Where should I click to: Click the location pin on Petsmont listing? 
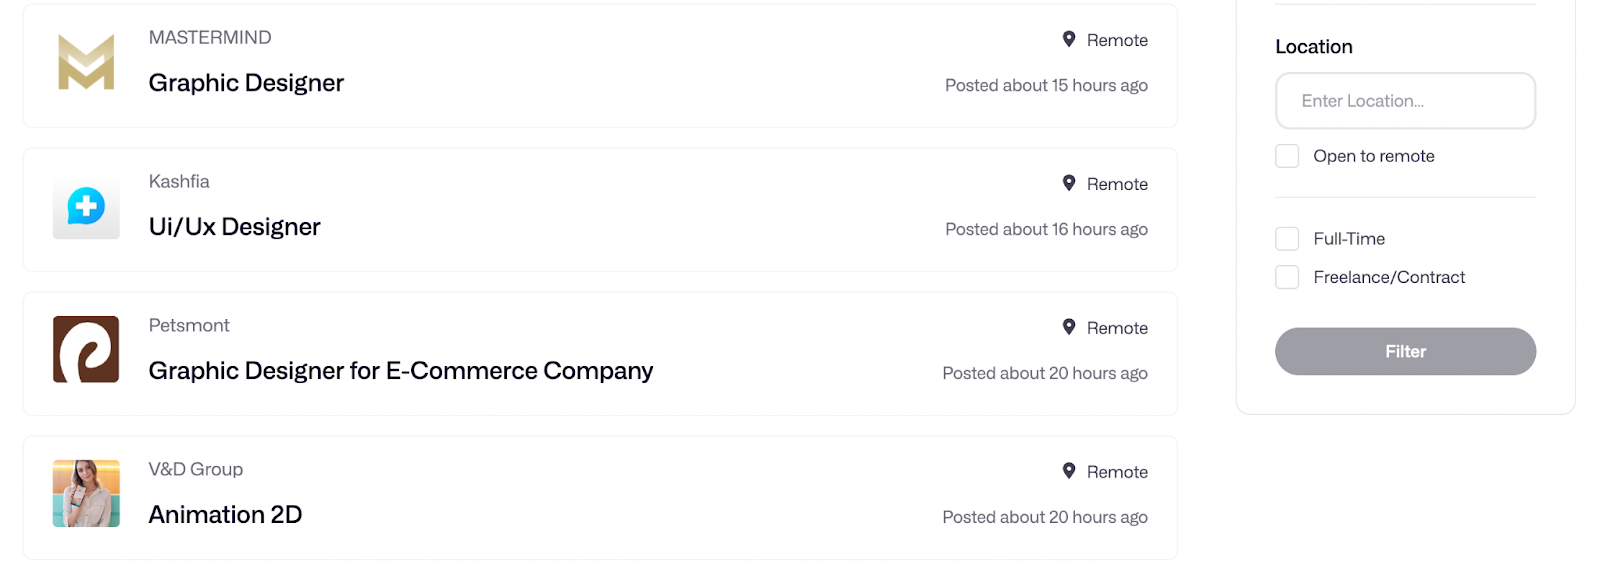coord(1069,327)
